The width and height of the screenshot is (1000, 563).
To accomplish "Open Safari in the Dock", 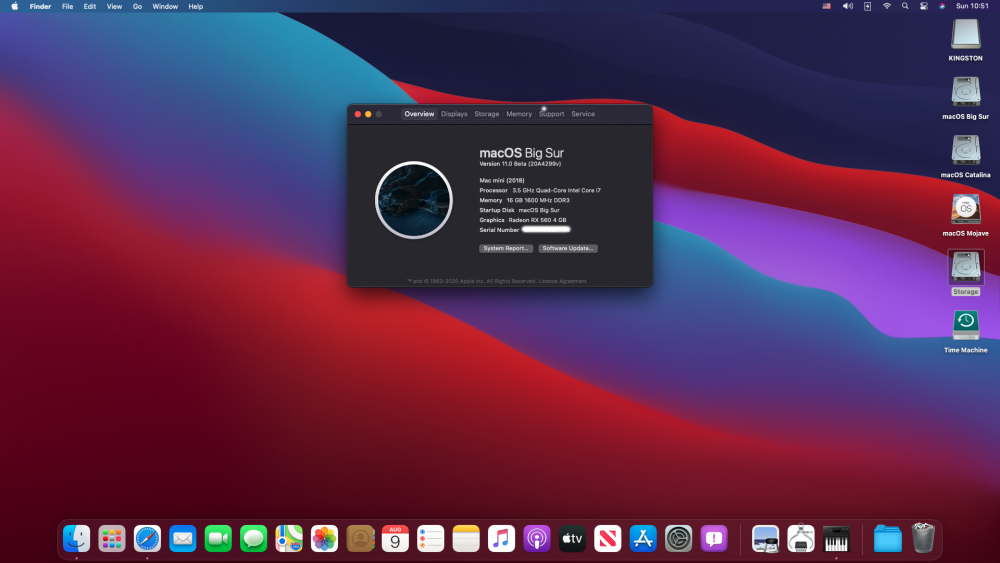I will pyautogui.click(x=147, y=539).
